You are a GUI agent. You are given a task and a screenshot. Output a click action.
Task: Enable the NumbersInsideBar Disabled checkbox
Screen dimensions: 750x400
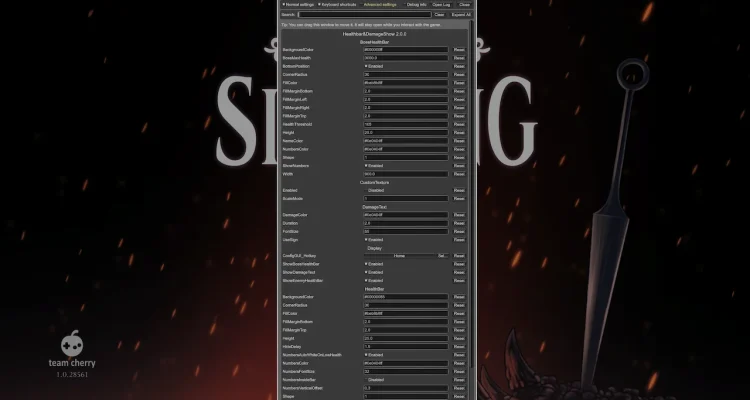point(374,380)
